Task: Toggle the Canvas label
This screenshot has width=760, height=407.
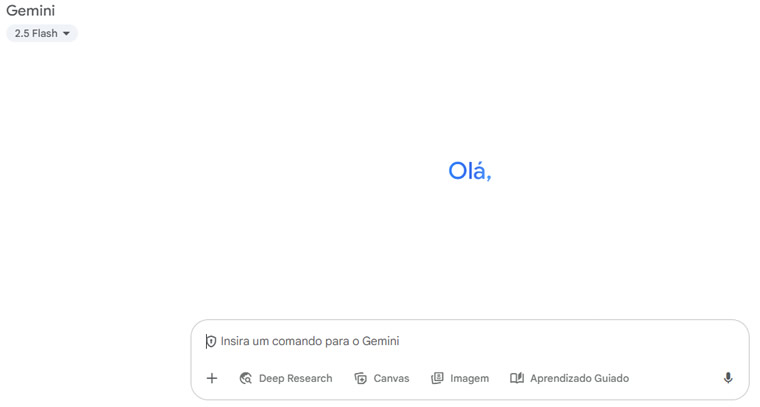Action: point(391,378)
